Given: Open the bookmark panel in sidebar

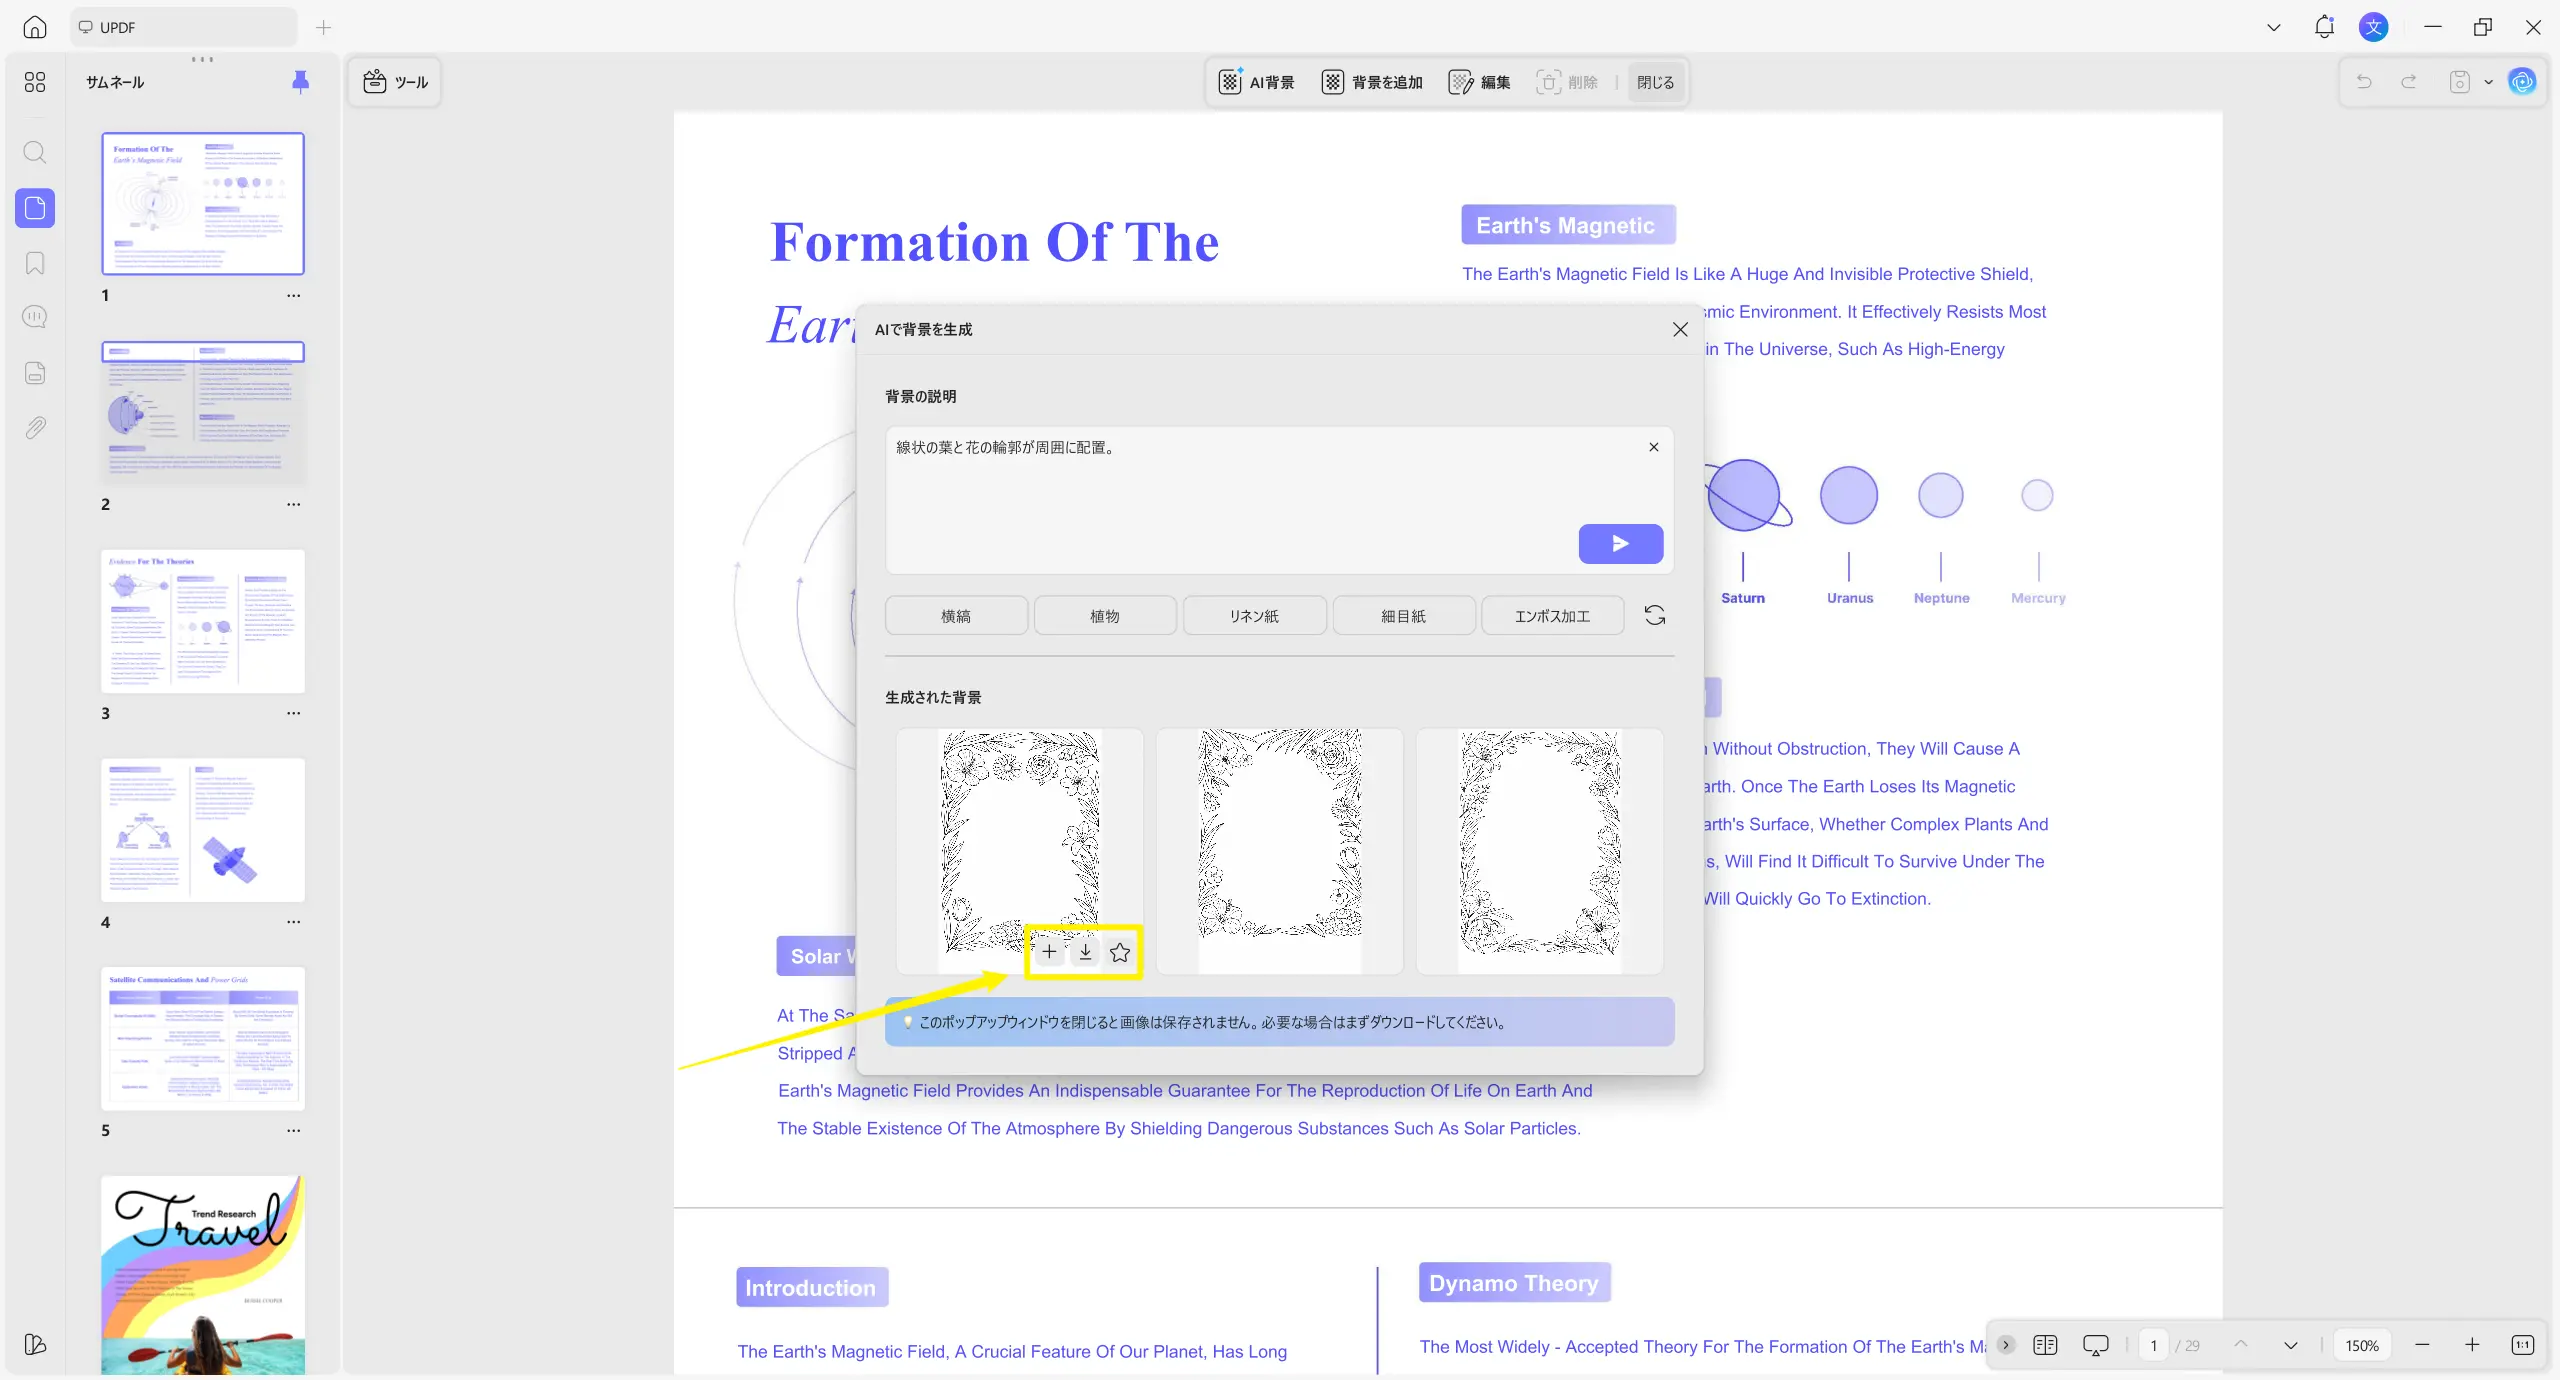Looking at the screenshot, I should pyautogui.click(x=35, y=263).
